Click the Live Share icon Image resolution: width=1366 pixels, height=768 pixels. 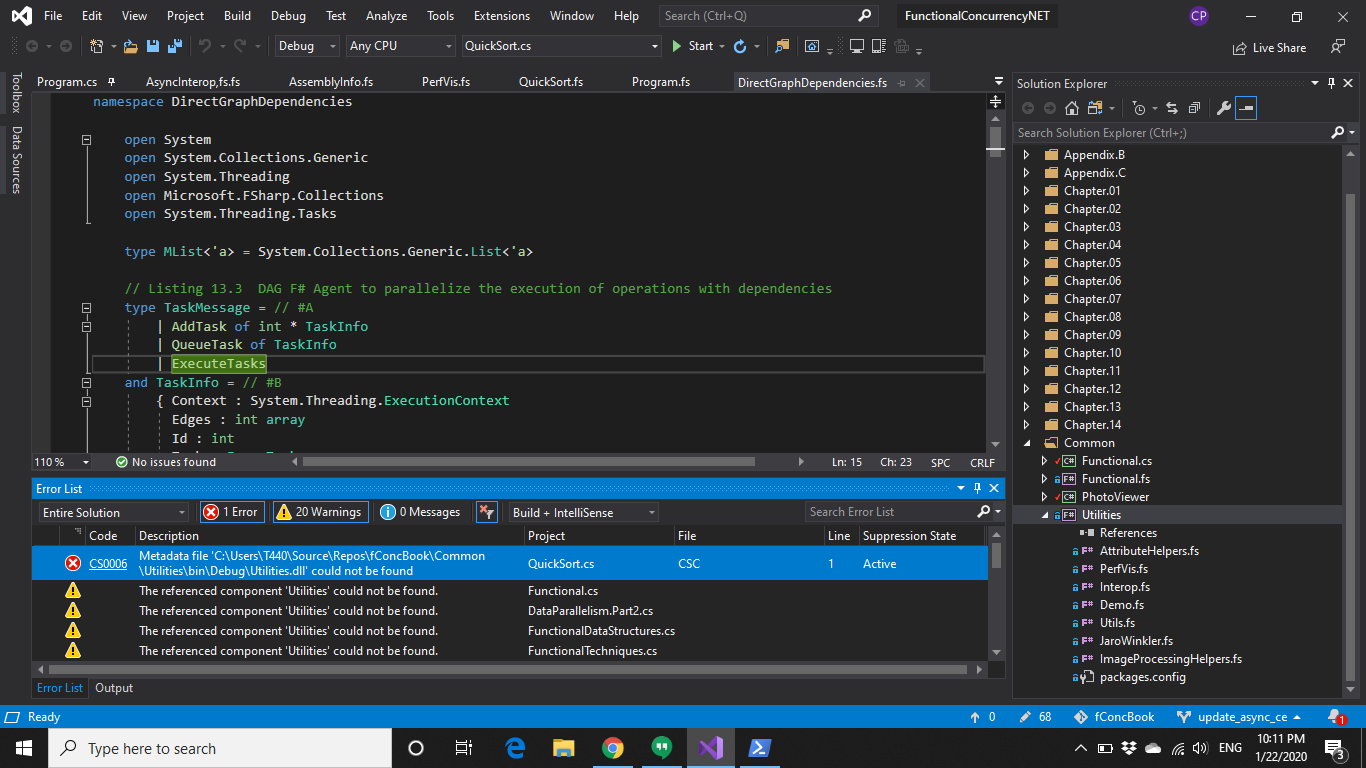pyautogui.click(x=1269, y=47)
